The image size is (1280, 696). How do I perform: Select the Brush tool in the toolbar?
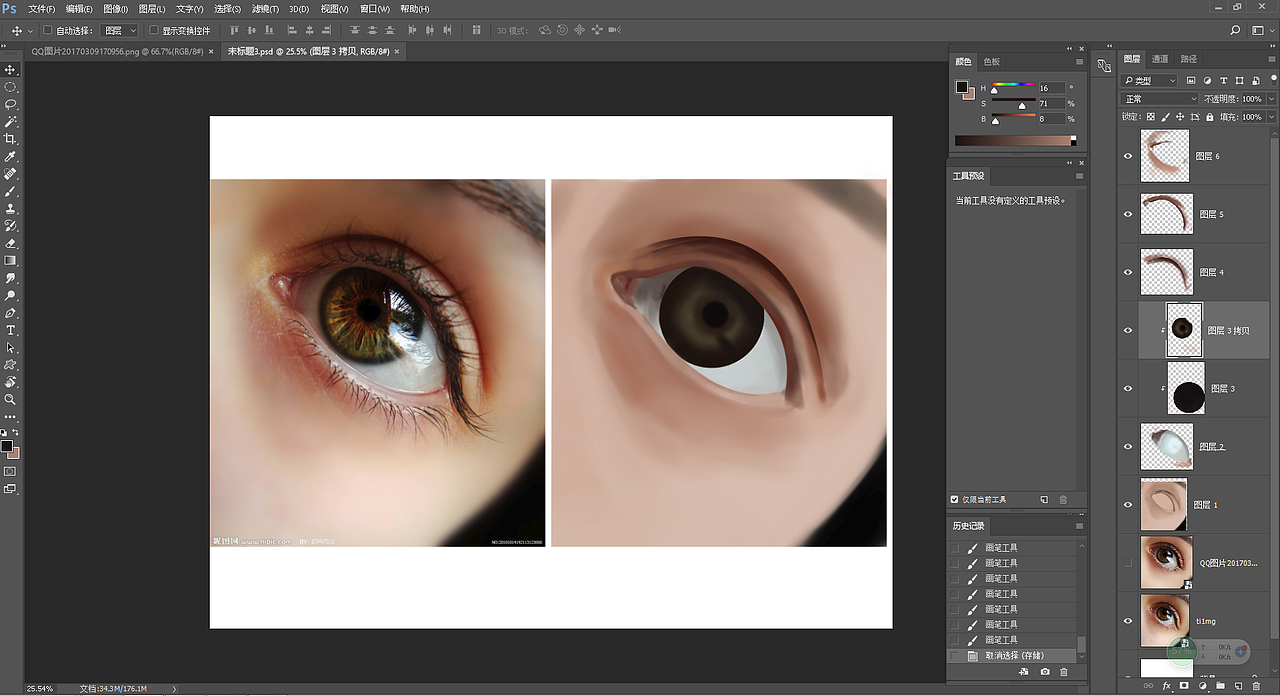pos(11,191)
